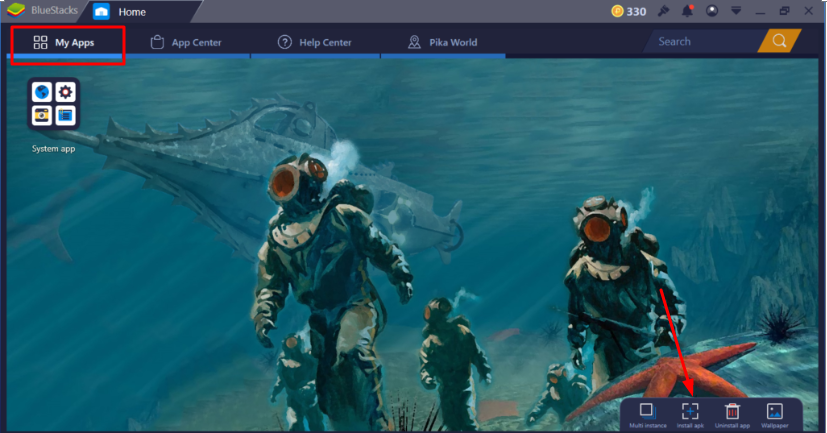The width and height of the screenshot is (827, 433).
Task: Click the Install apk button
Action: (x=690, y=415)
